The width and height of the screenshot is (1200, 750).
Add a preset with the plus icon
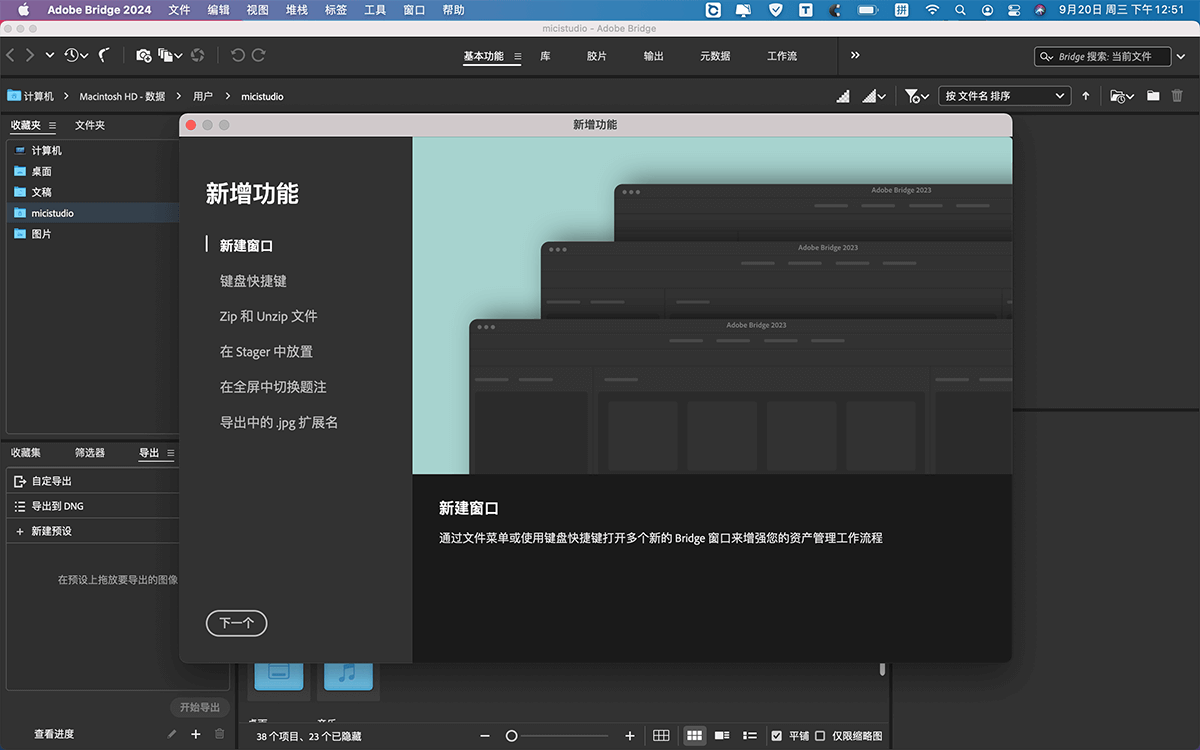coord(196,734)
